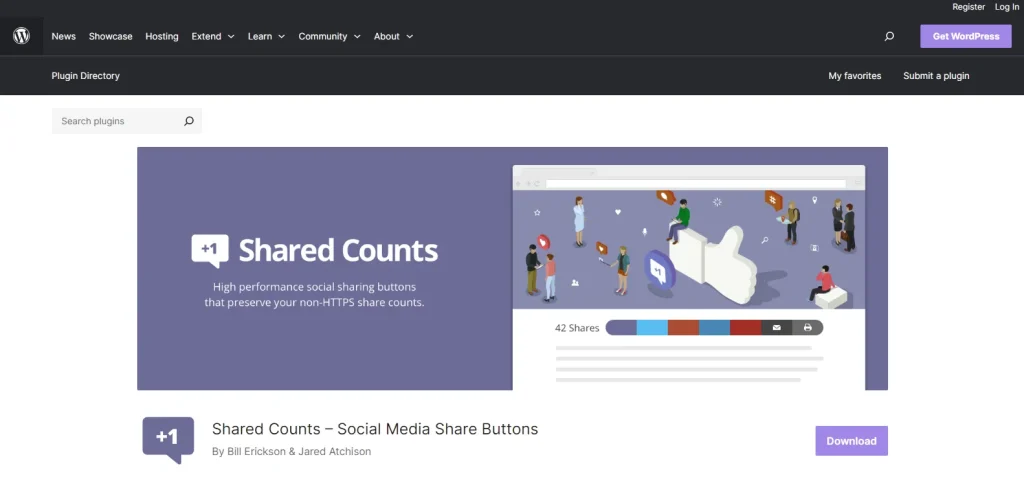Expand the About menu

tap(393, 37)
